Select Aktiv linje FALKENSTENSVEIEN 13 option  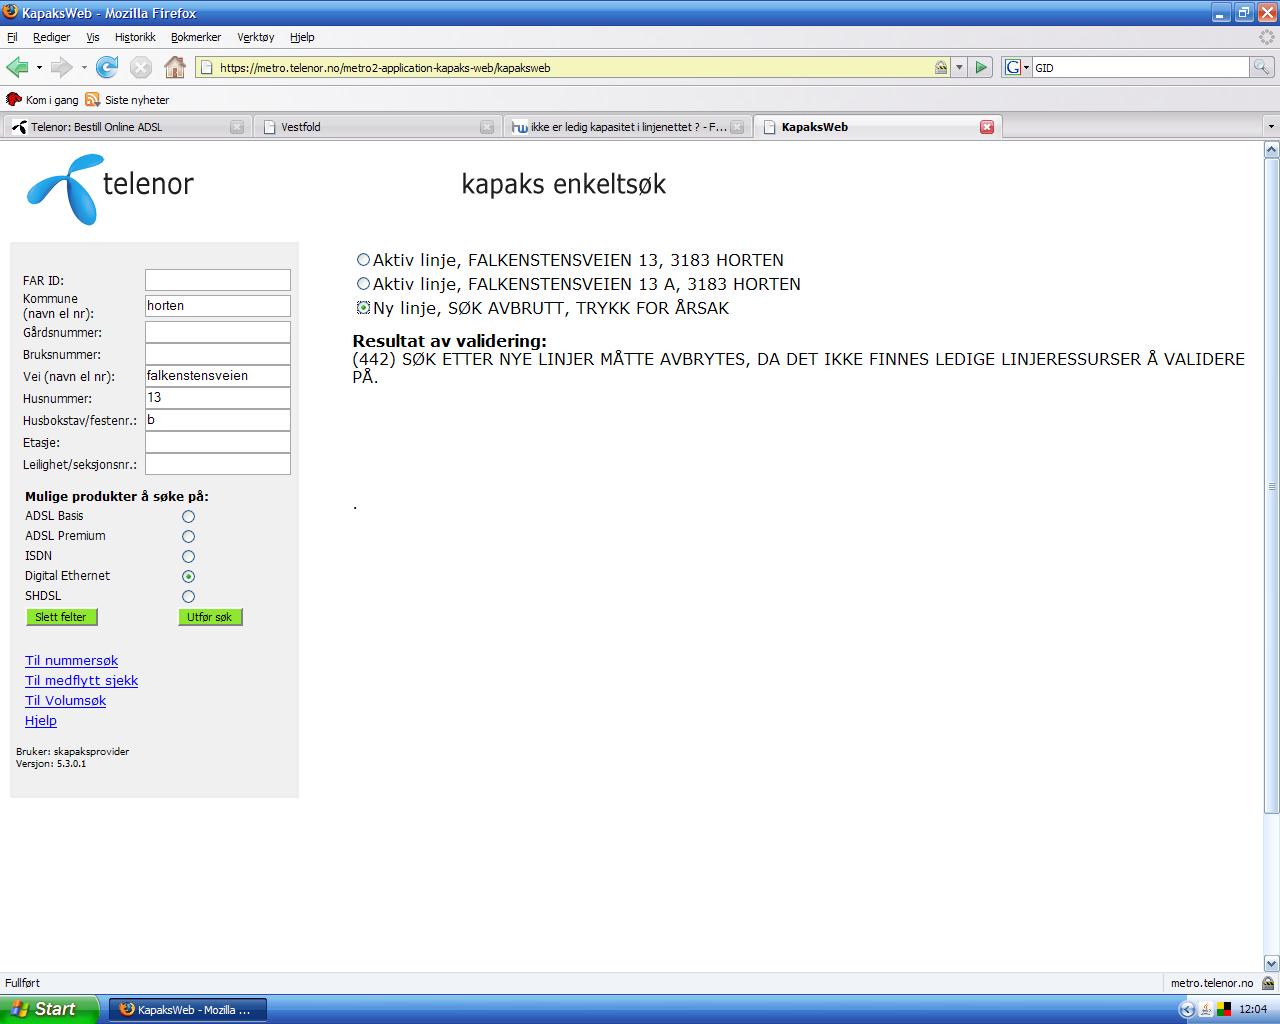(x=364, y=260)
